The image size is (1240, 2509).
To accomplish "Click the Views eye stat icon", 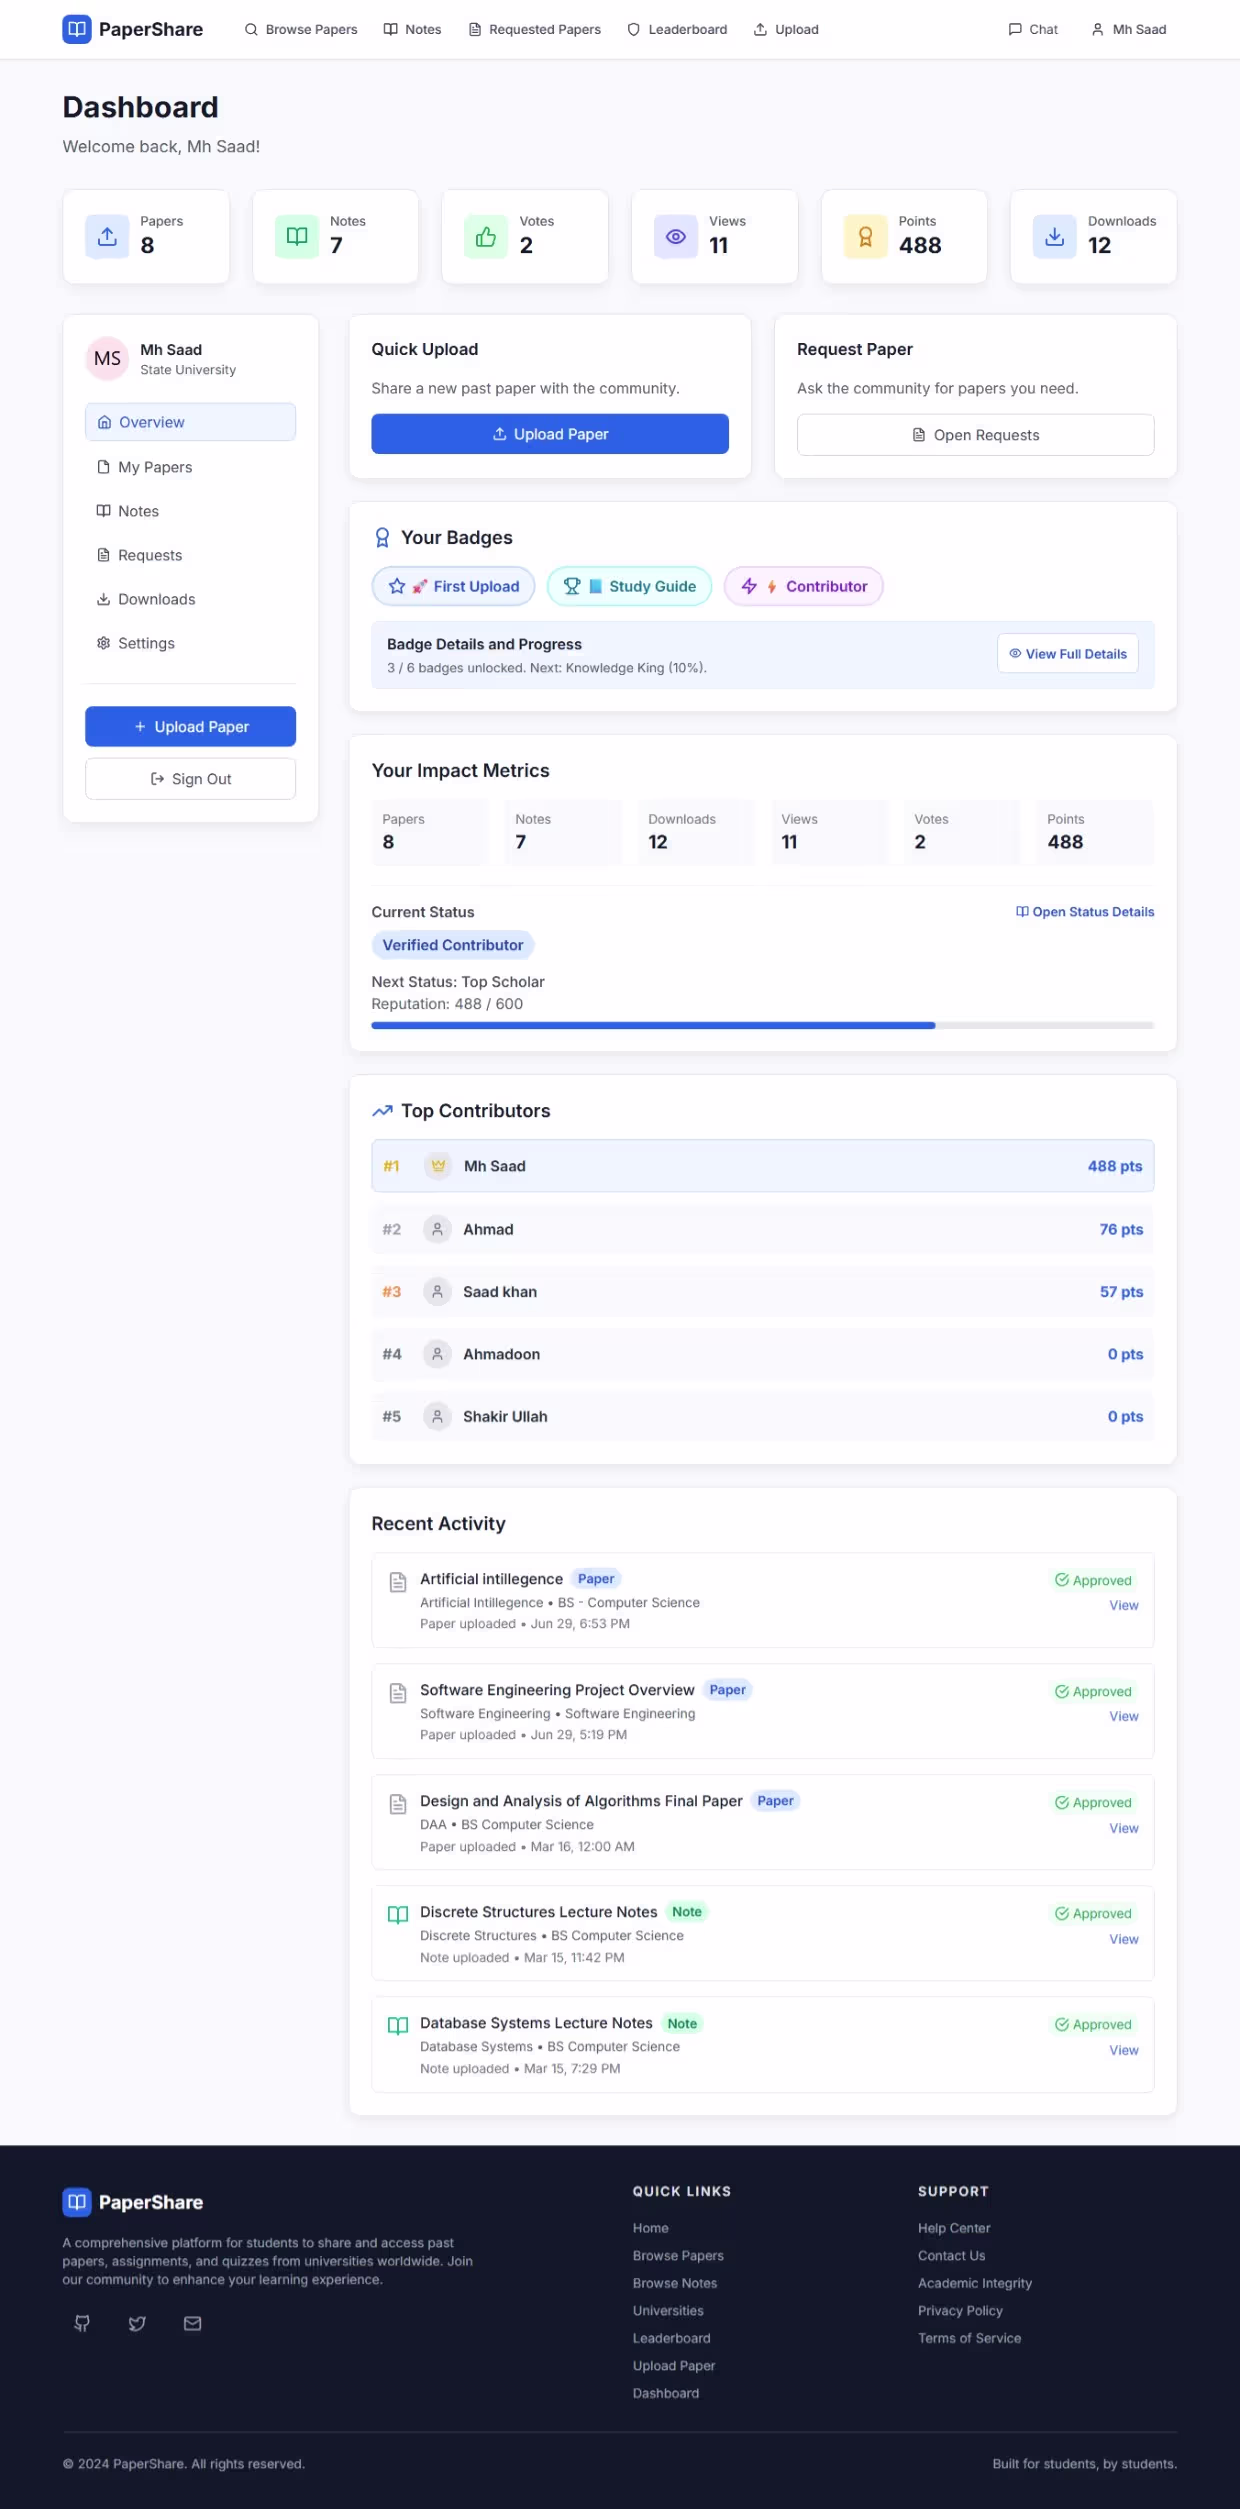I will pos(676,237).
